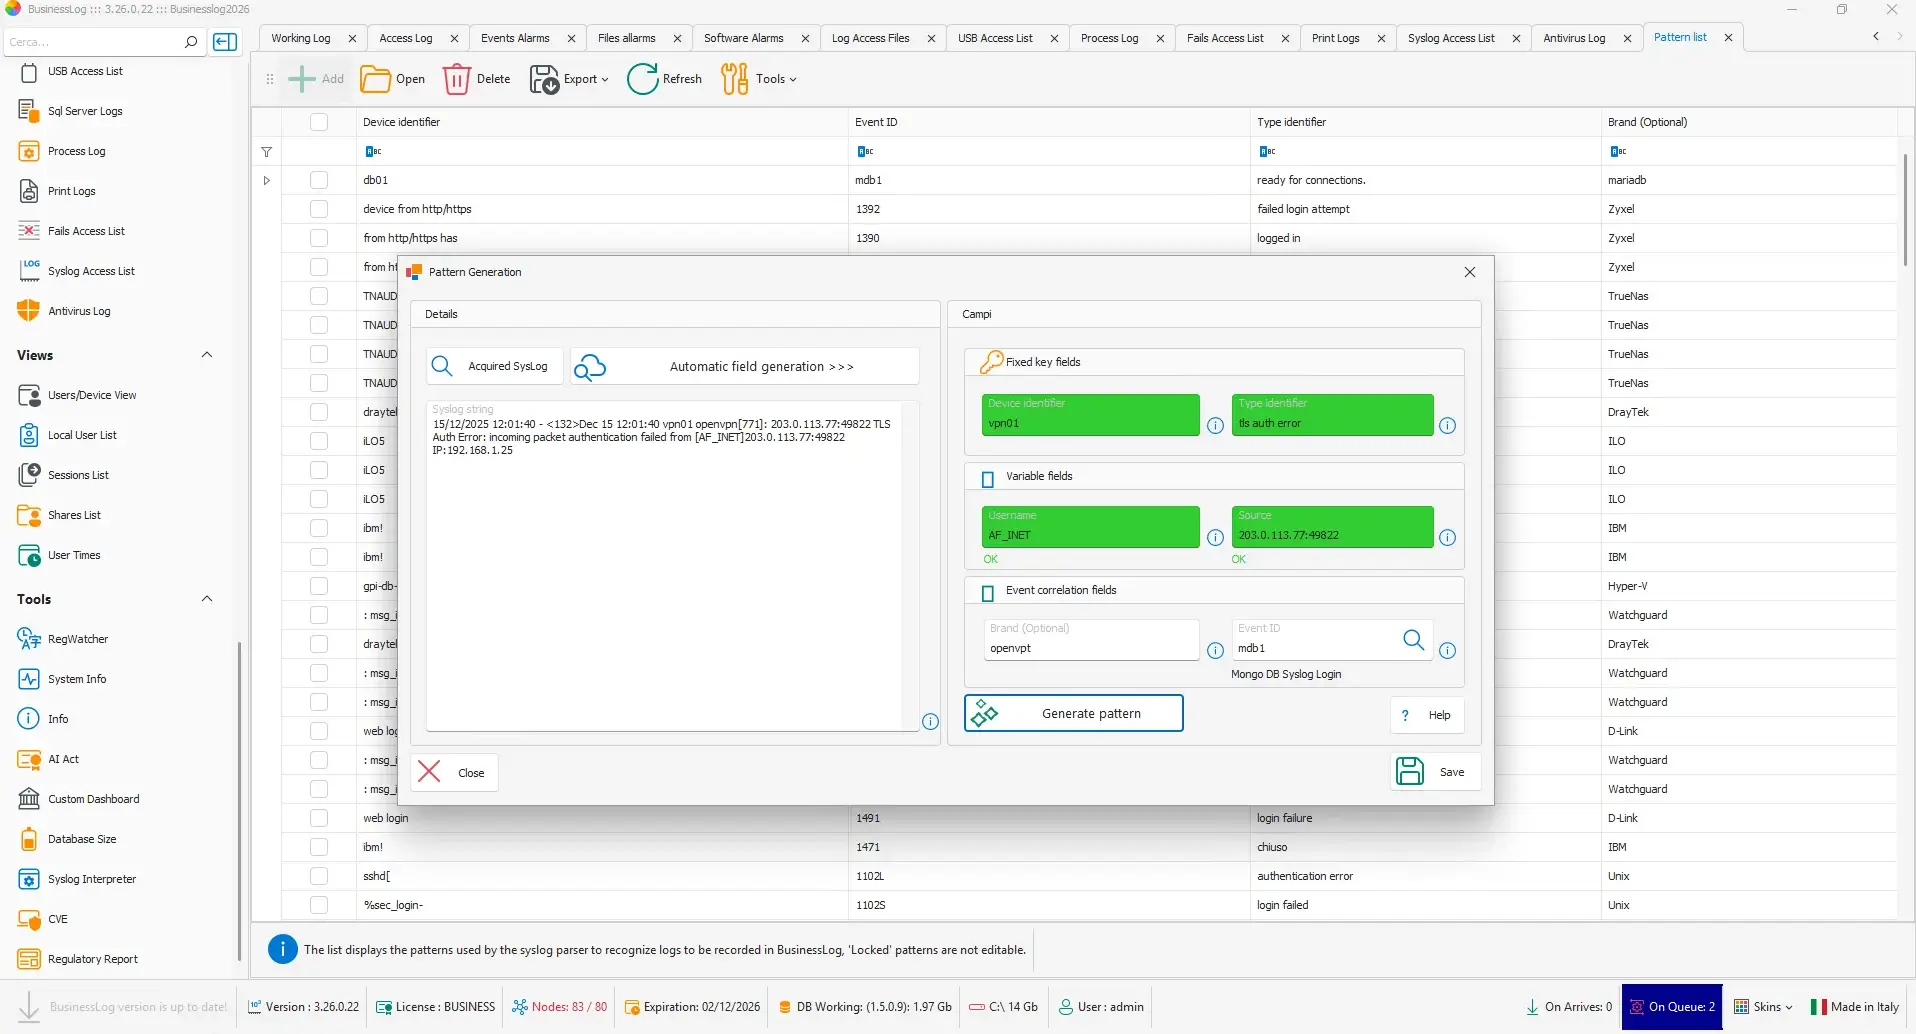This screenshot has width=1916, height=1034.
Task: Select the Process Log sidebar icon
Action: [x=29, y=151]
